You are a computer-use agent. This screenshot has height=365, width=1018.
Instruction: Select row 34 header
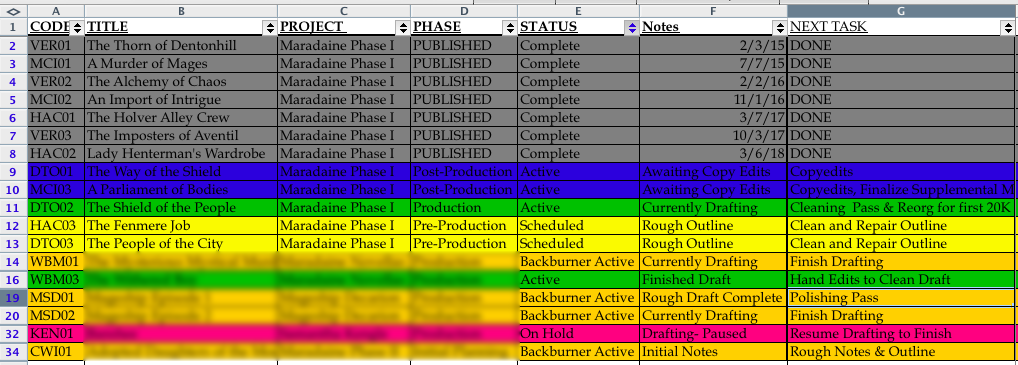(x=14, y=351)
